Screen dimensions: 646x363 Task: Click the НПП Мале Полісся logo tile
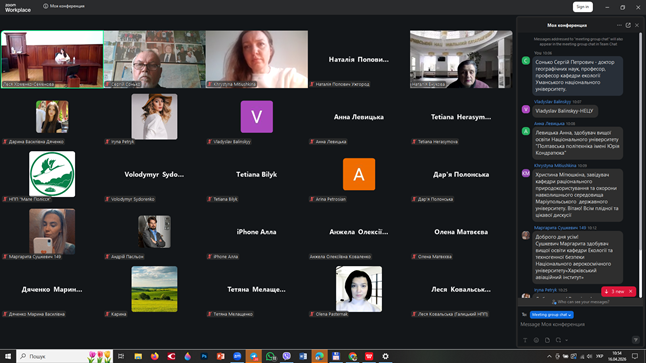[x=52, y=174]
